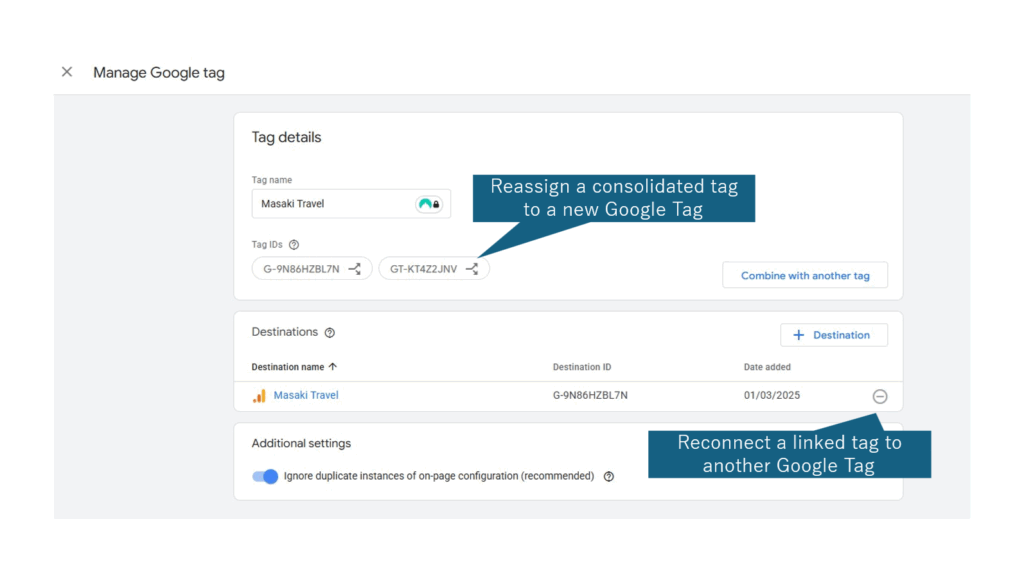1024x576 pixels.
Task: Select the date 01/03/2025 in destination row
Action: [771, 395]
